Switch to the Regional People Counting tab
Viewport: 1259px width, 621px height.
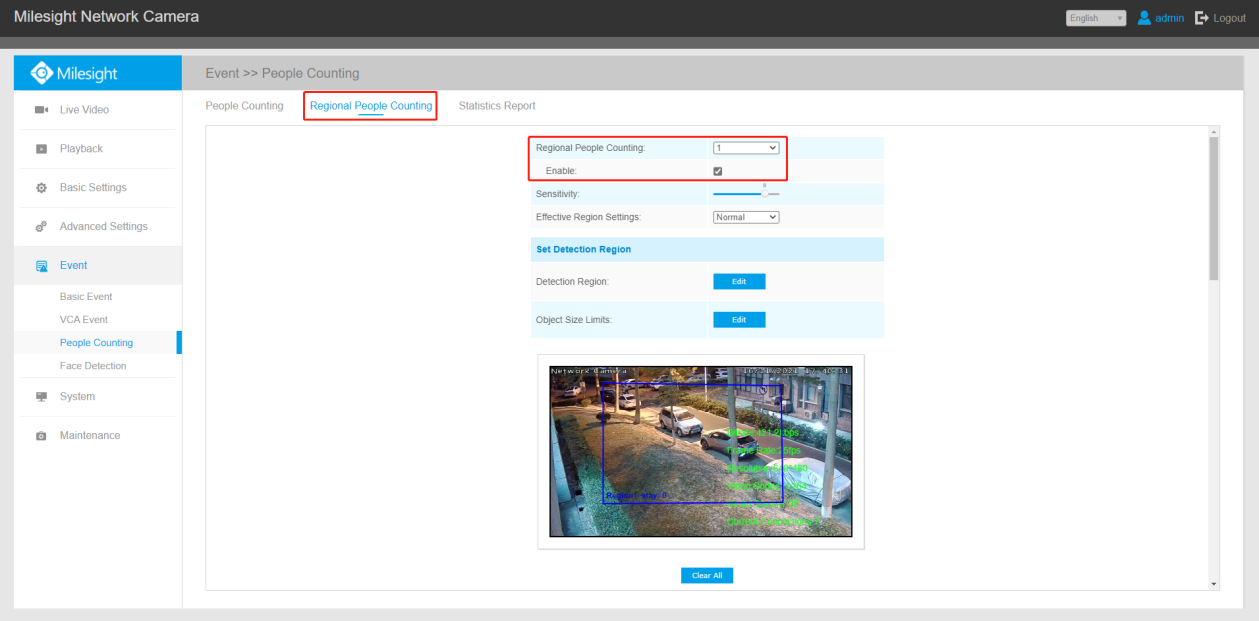371,106
